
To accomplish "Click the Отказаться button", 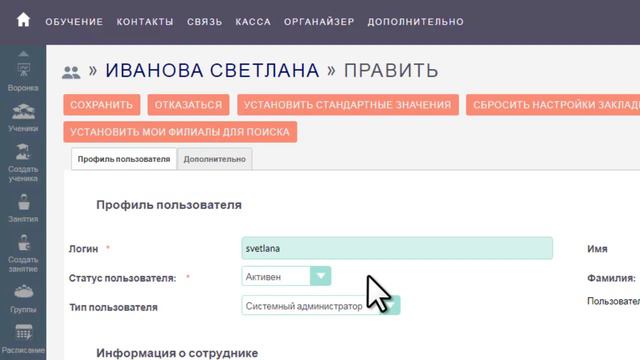I will pyautogui.click(x=188, y=105).
